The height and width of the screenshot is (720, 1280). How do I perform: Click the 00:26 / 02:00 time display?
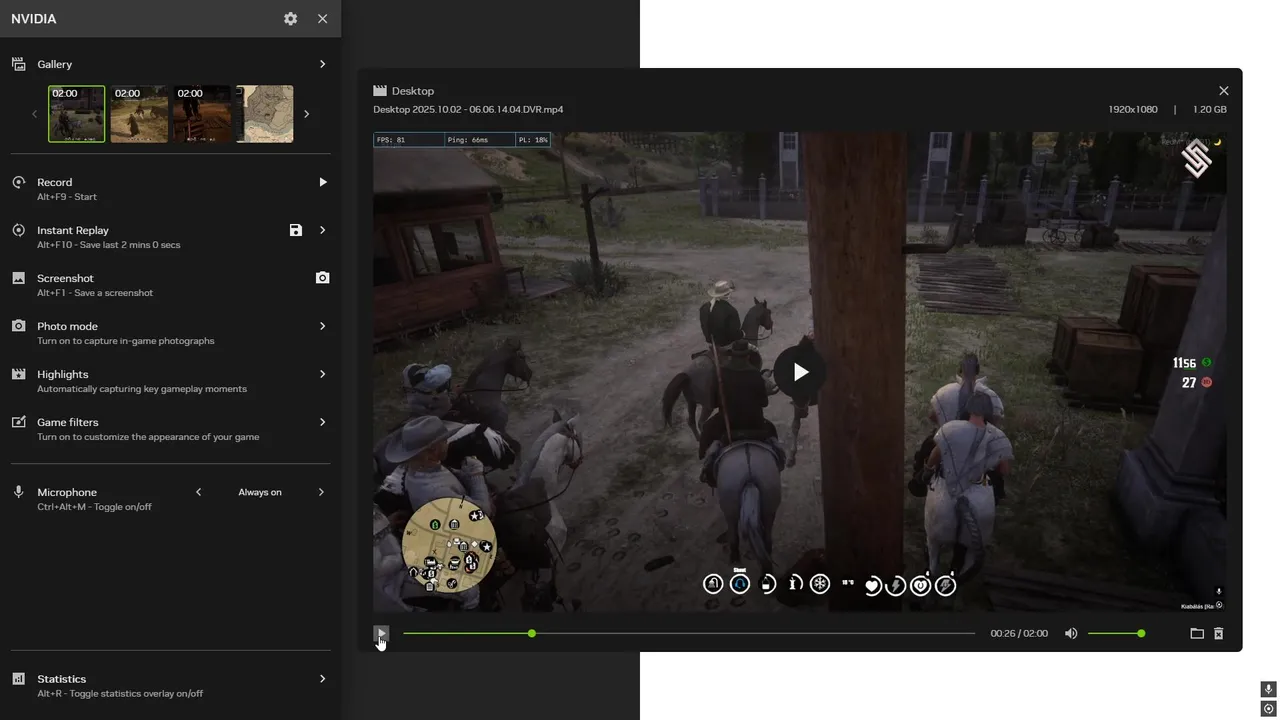tap(1019, 633)
